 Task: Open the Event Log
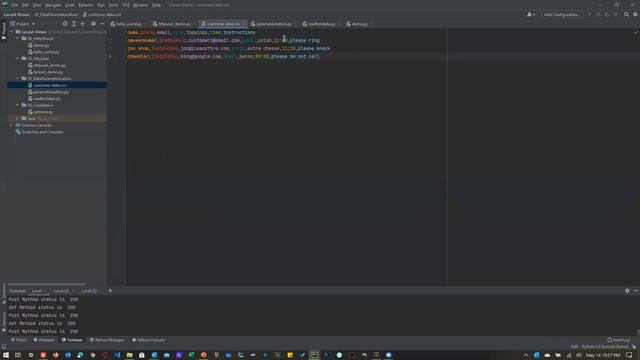point(618,340)
